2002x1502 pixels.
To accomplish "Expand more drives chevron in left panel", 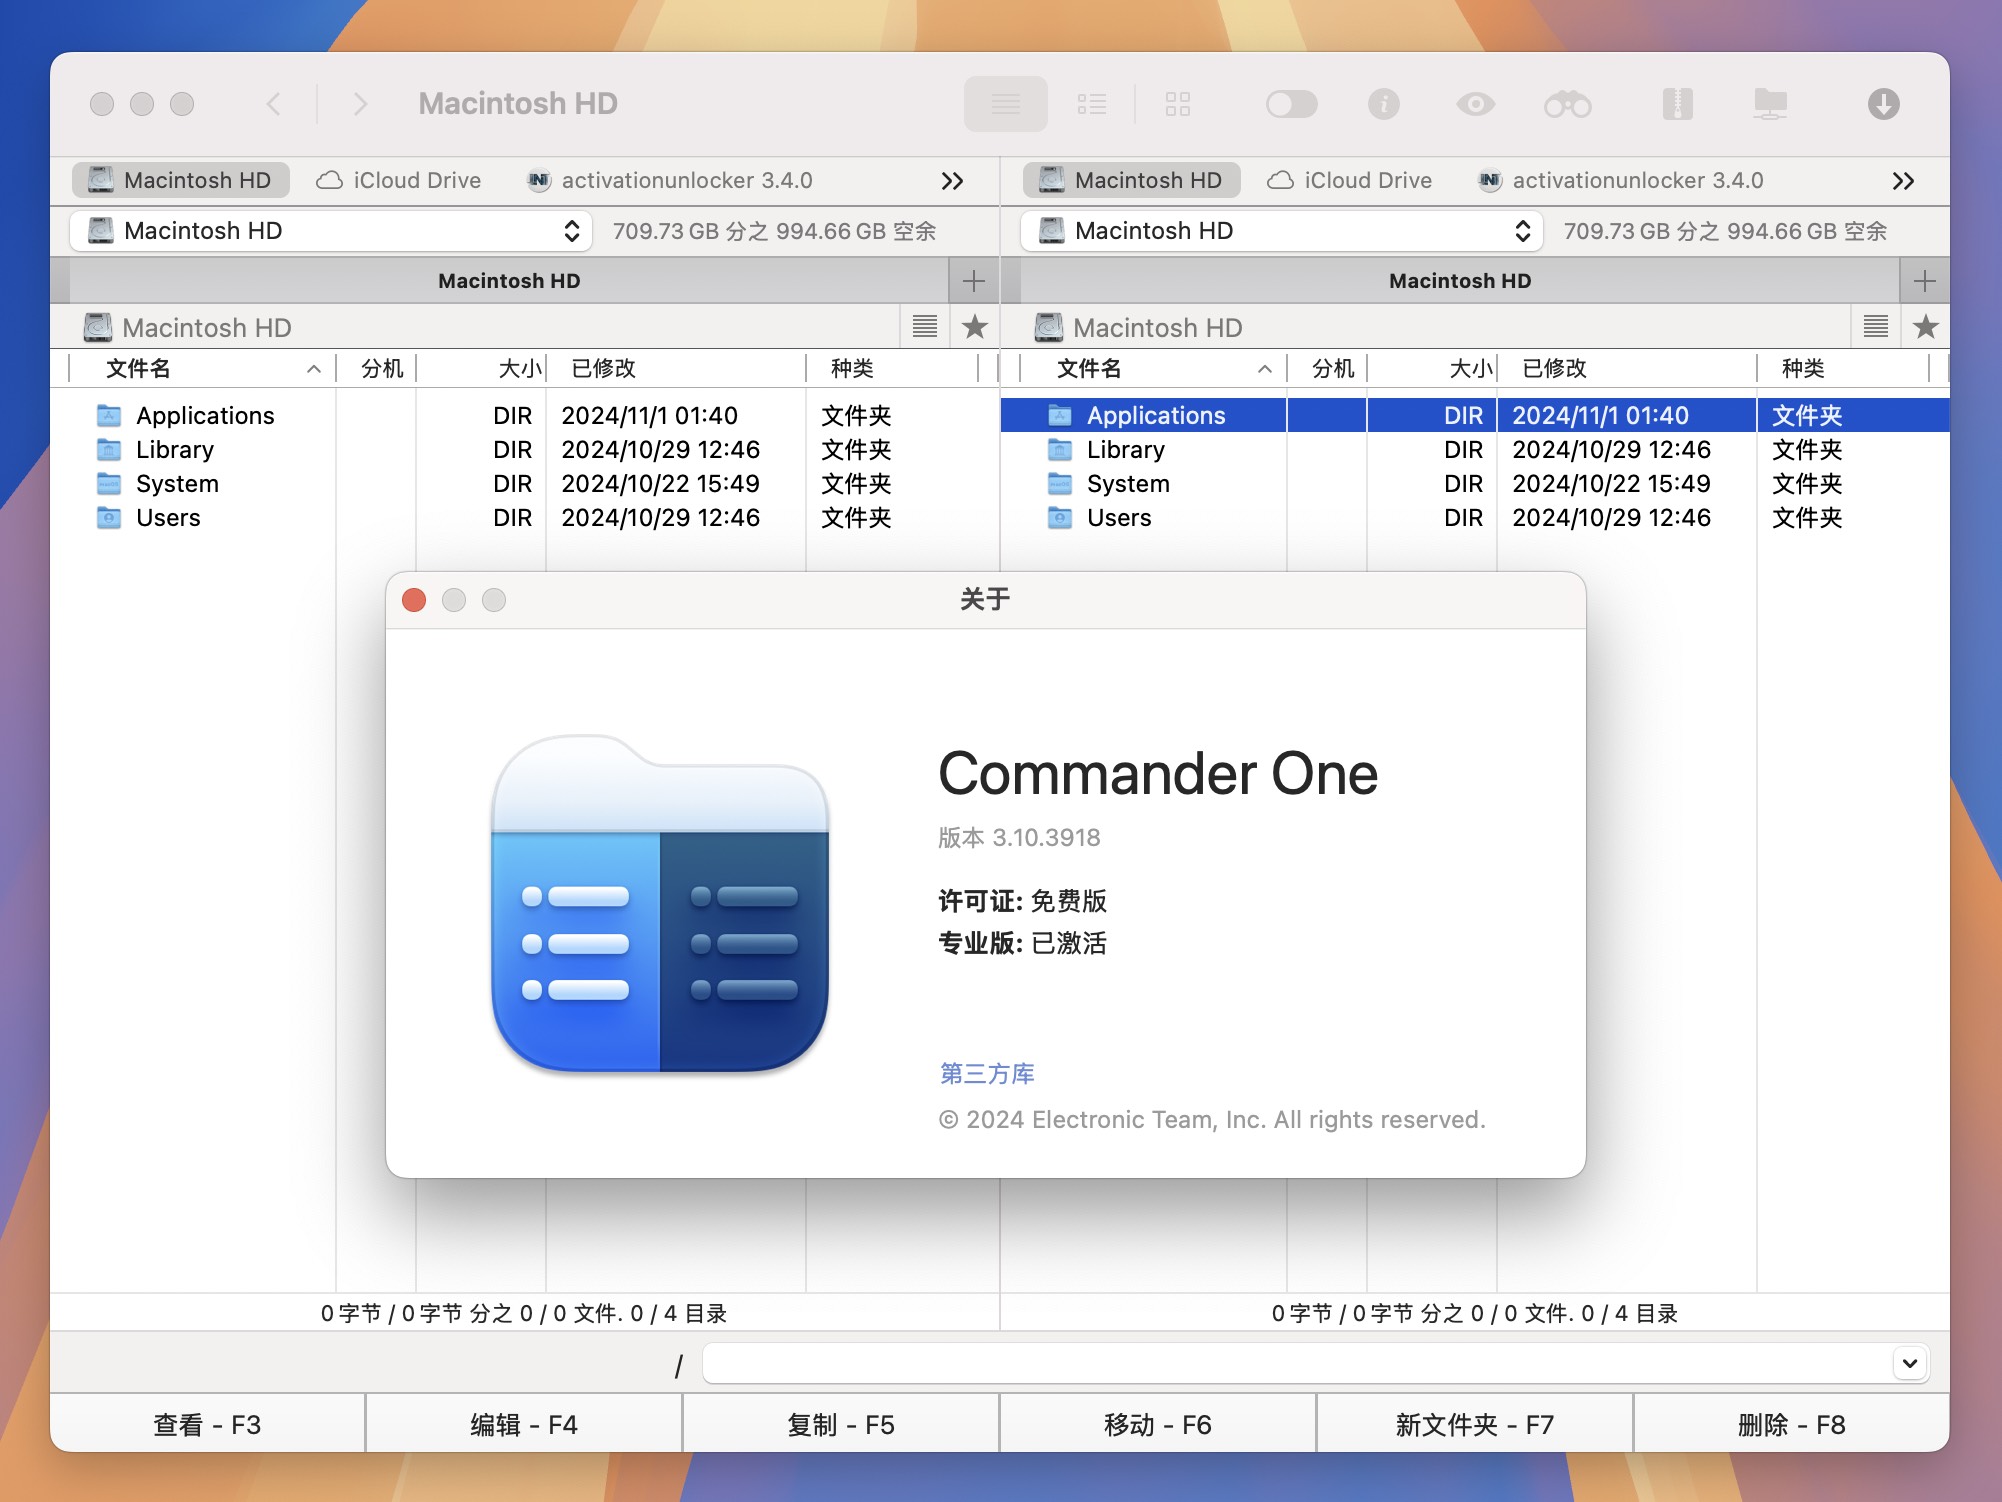I will point(952,181).
